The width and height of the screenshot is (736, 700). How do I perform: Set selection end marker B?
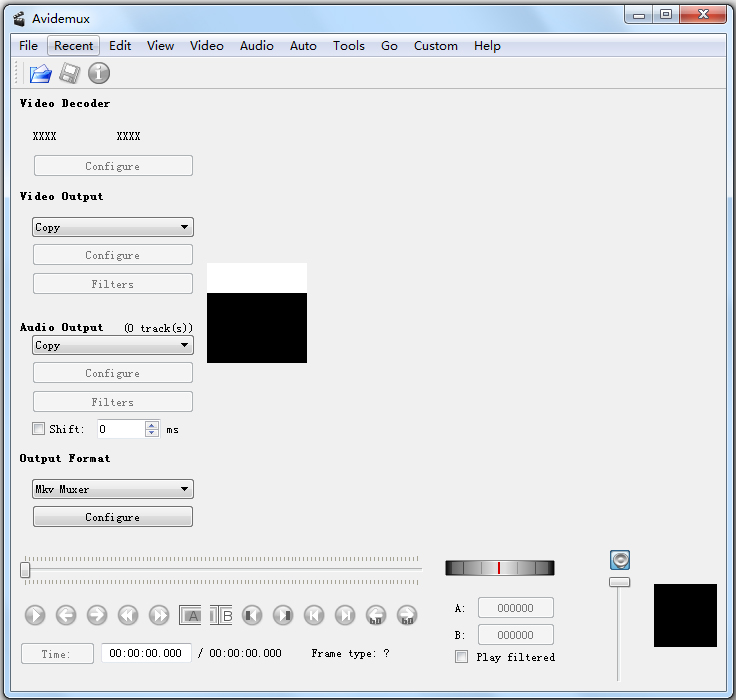click(221, 615)
